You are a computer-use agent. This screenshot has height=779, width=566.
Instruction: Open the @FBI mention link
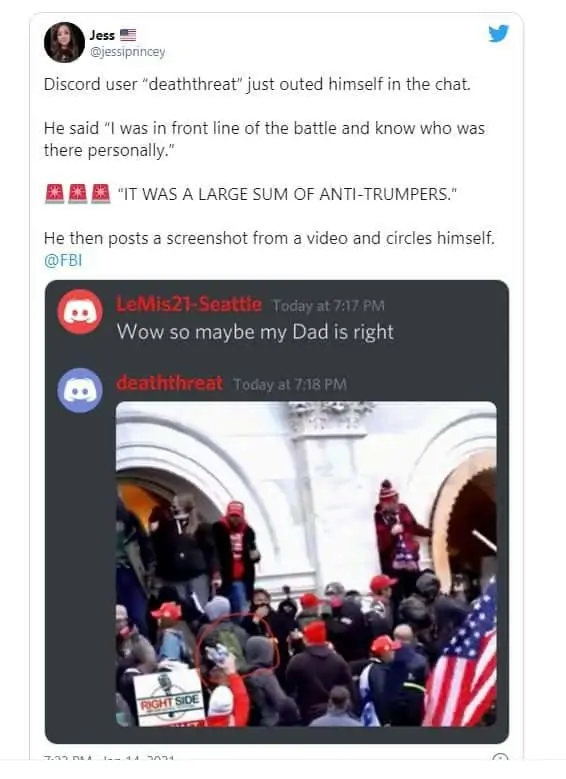click(x=63, y=260)
